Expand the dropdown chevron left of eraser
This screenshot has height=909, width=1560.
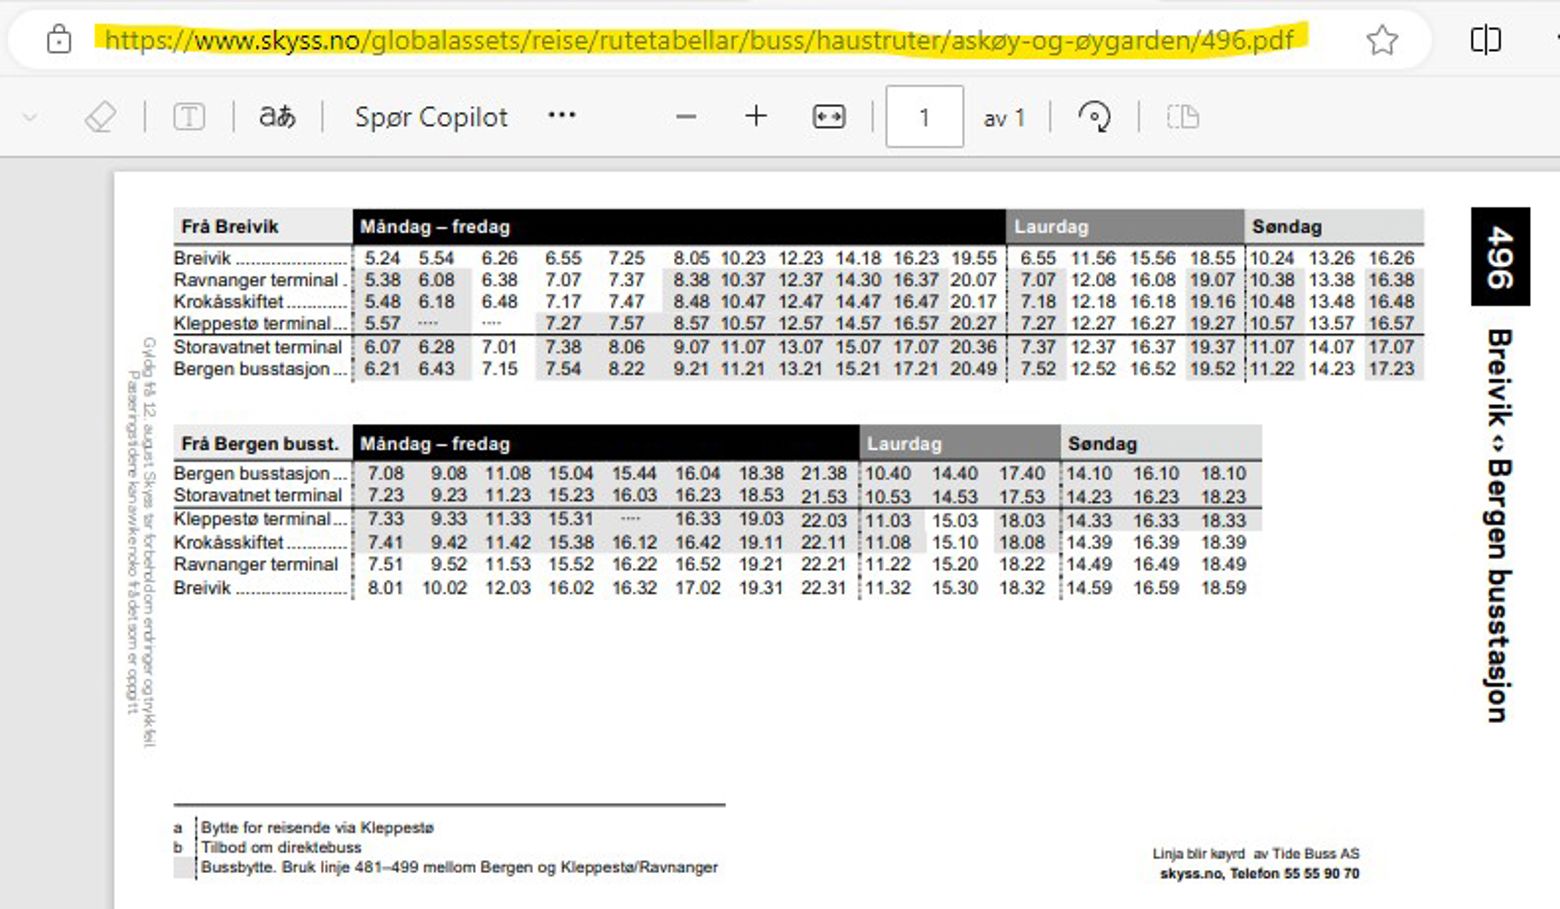point(30,117)
